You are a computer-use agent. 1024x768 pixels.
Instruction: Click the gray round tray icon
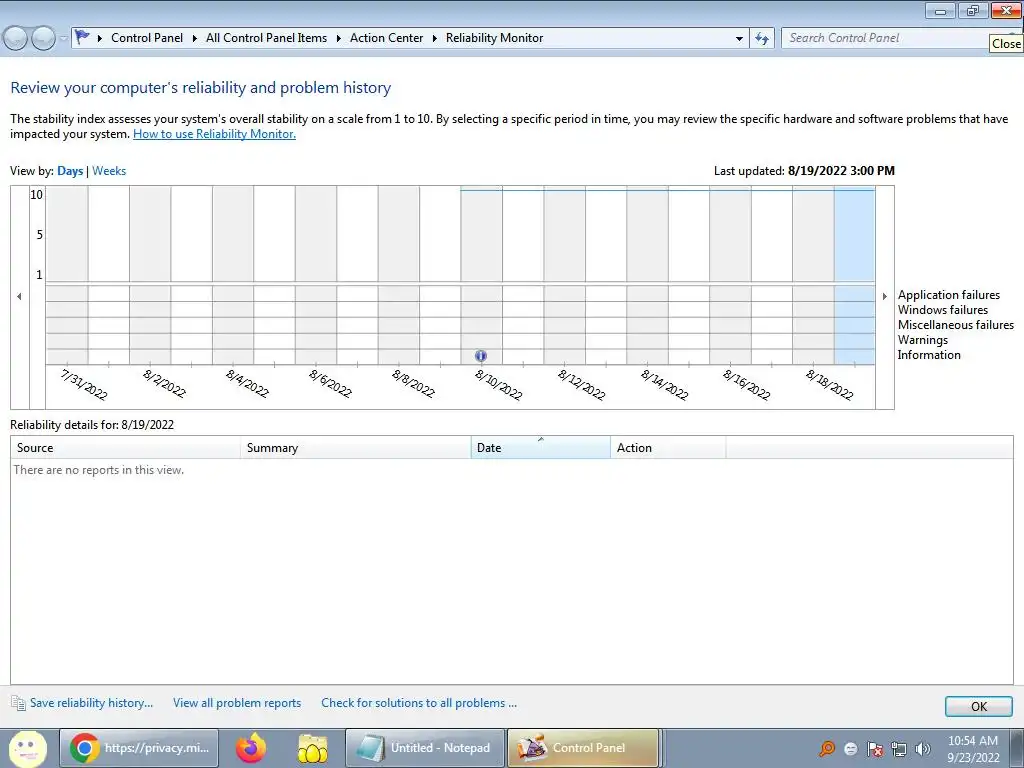(x=851, y=749)
